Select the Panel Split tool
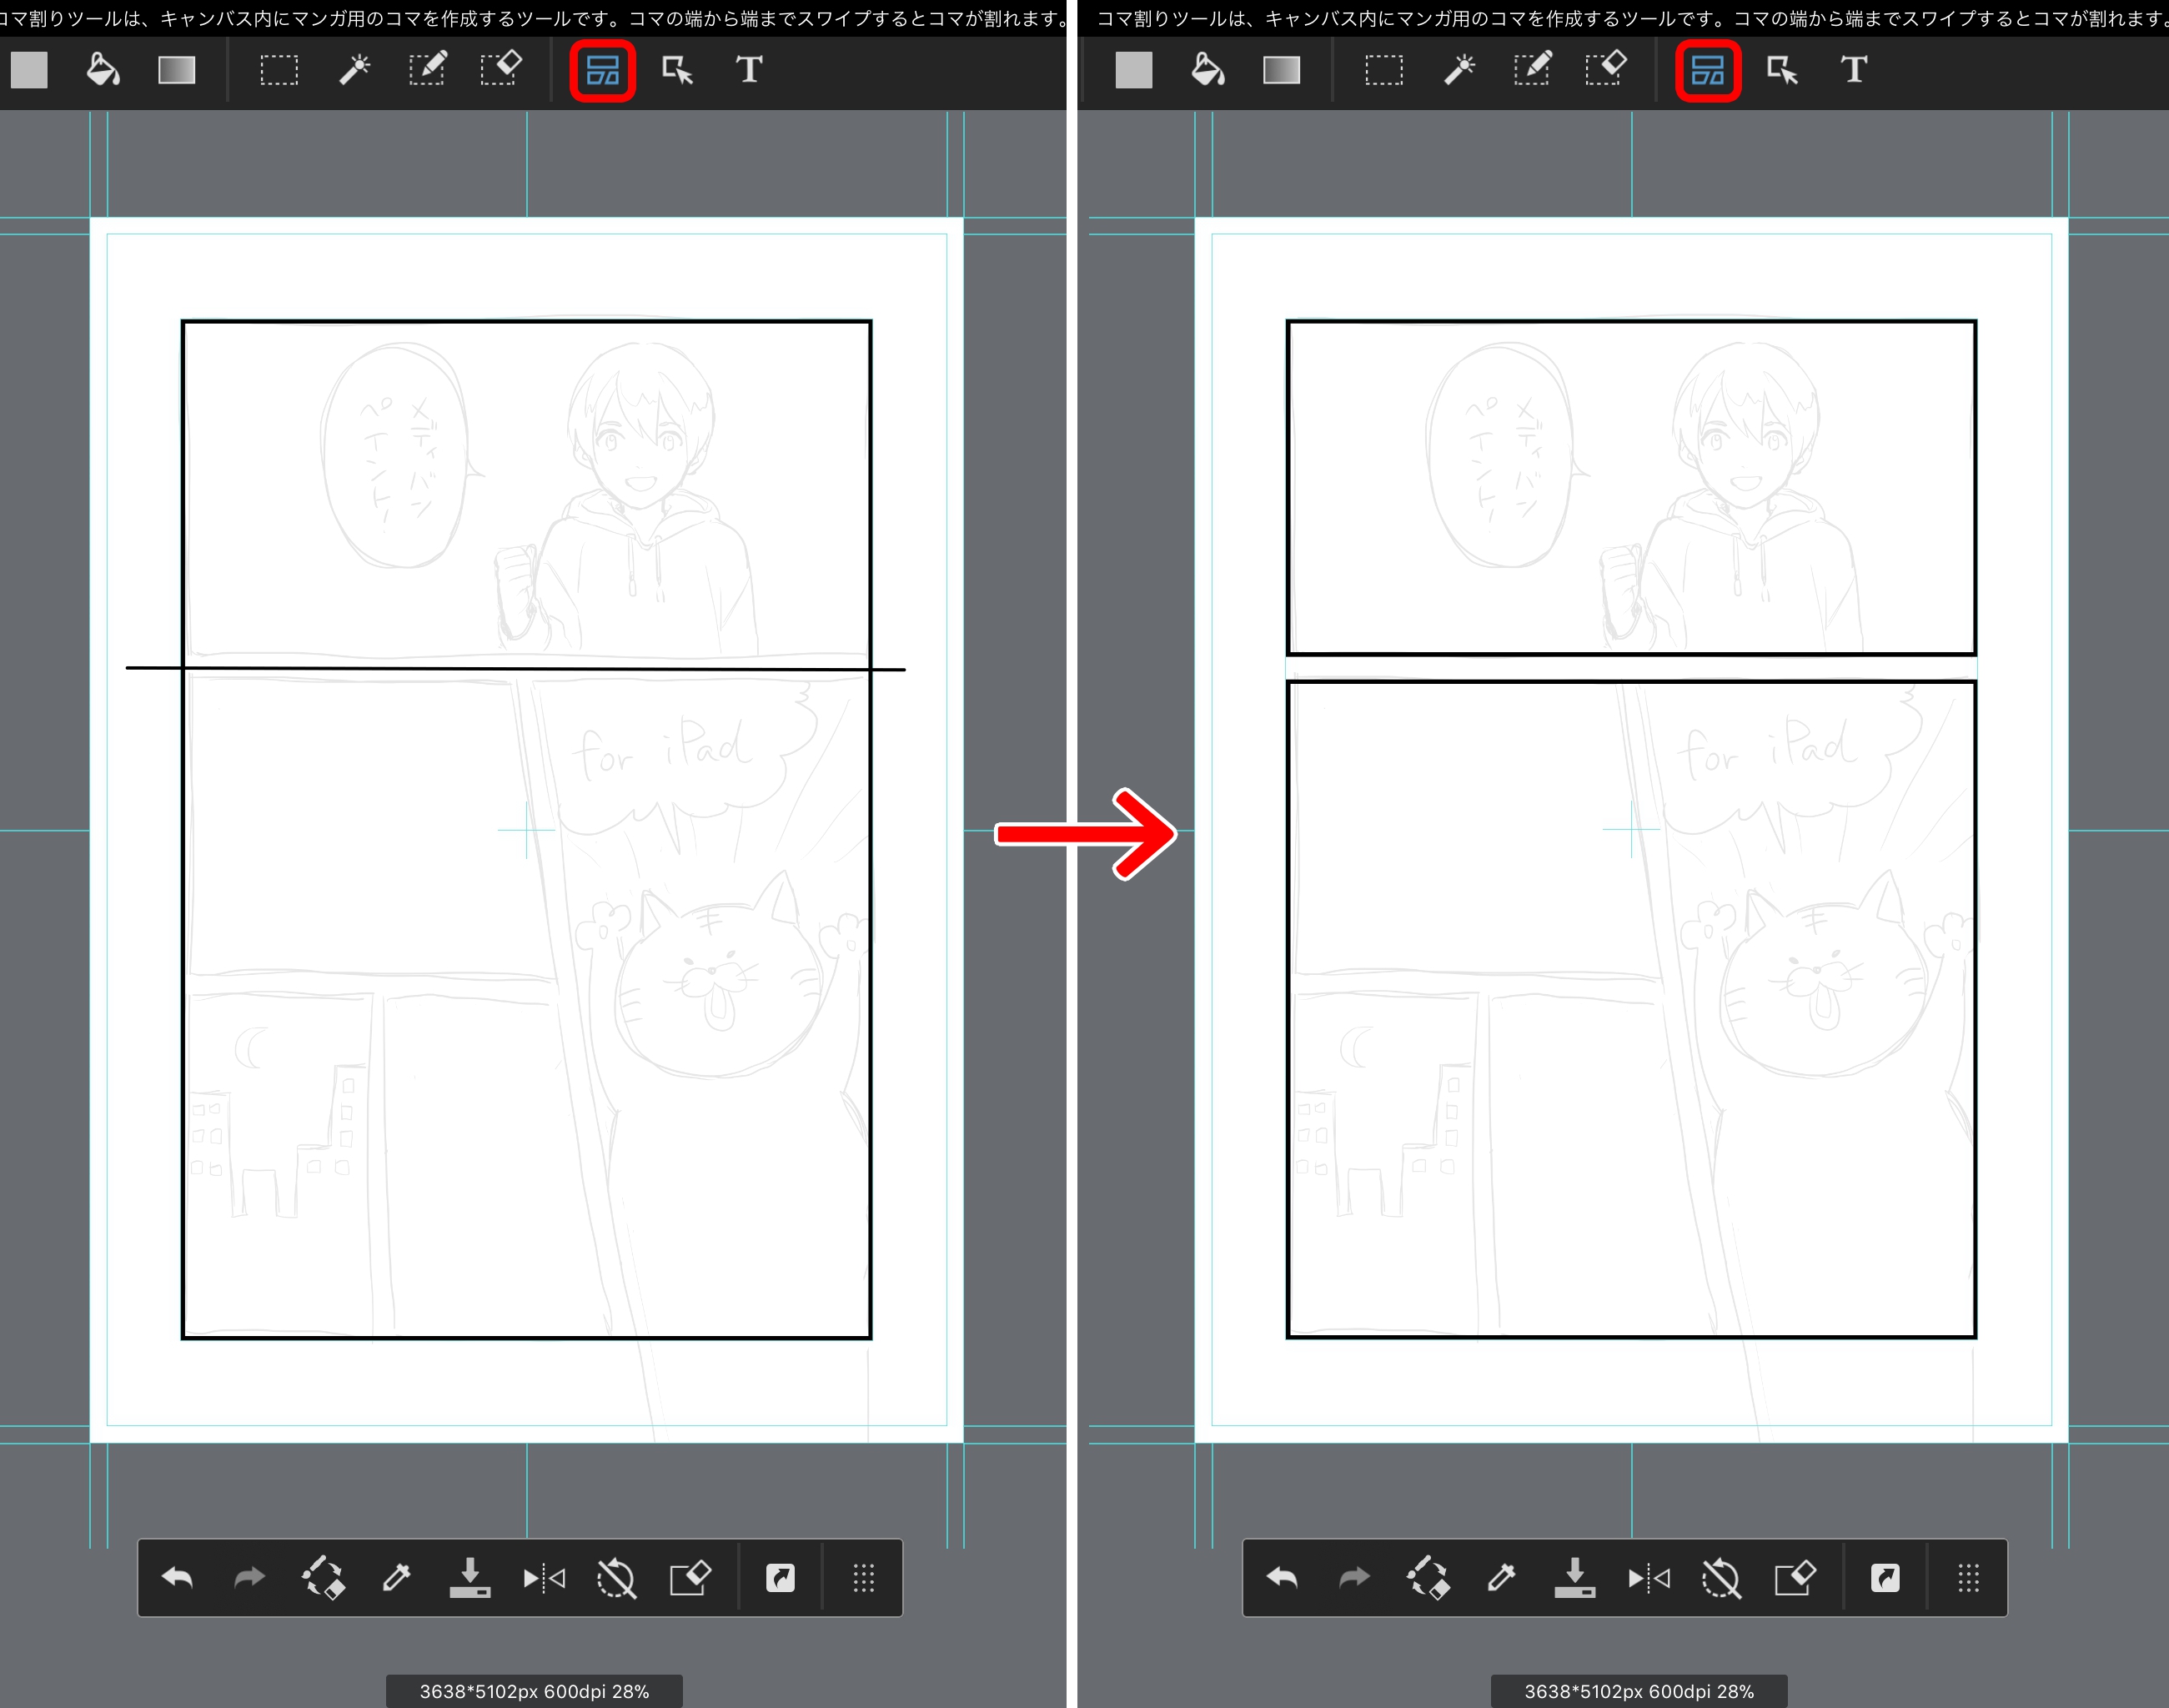 coord(603,70)
